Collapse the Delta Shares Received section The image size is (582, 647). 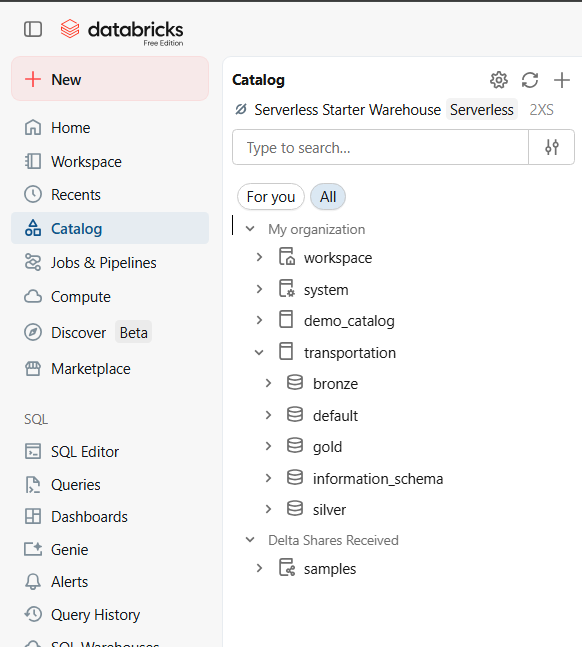click(x=250, y=540)
